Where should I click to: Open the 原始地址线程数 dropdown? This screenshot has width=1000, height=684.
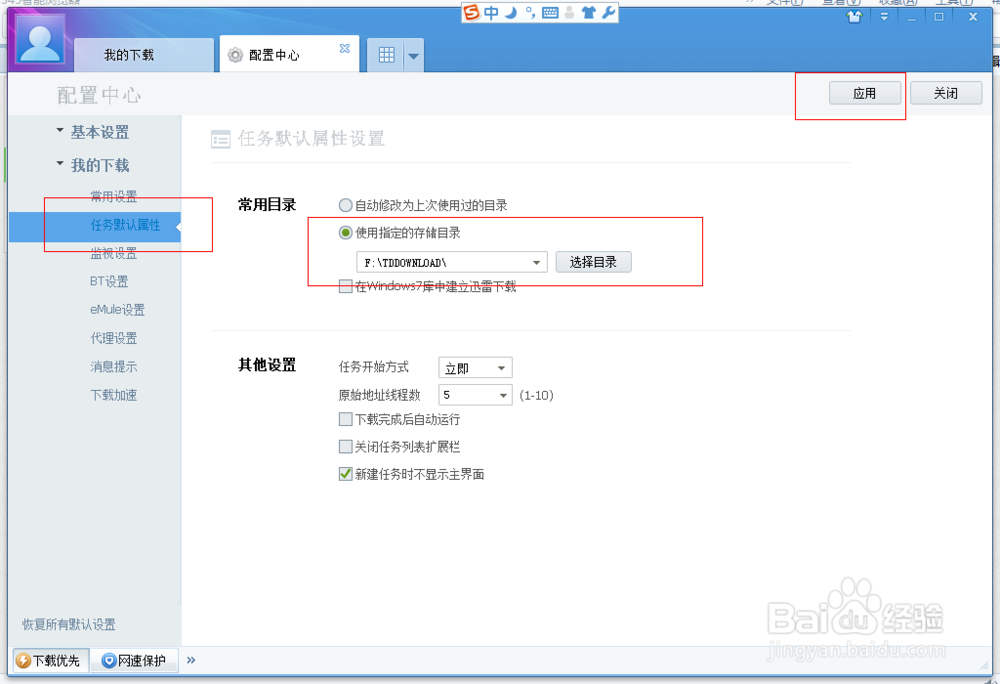pos(474,394)
